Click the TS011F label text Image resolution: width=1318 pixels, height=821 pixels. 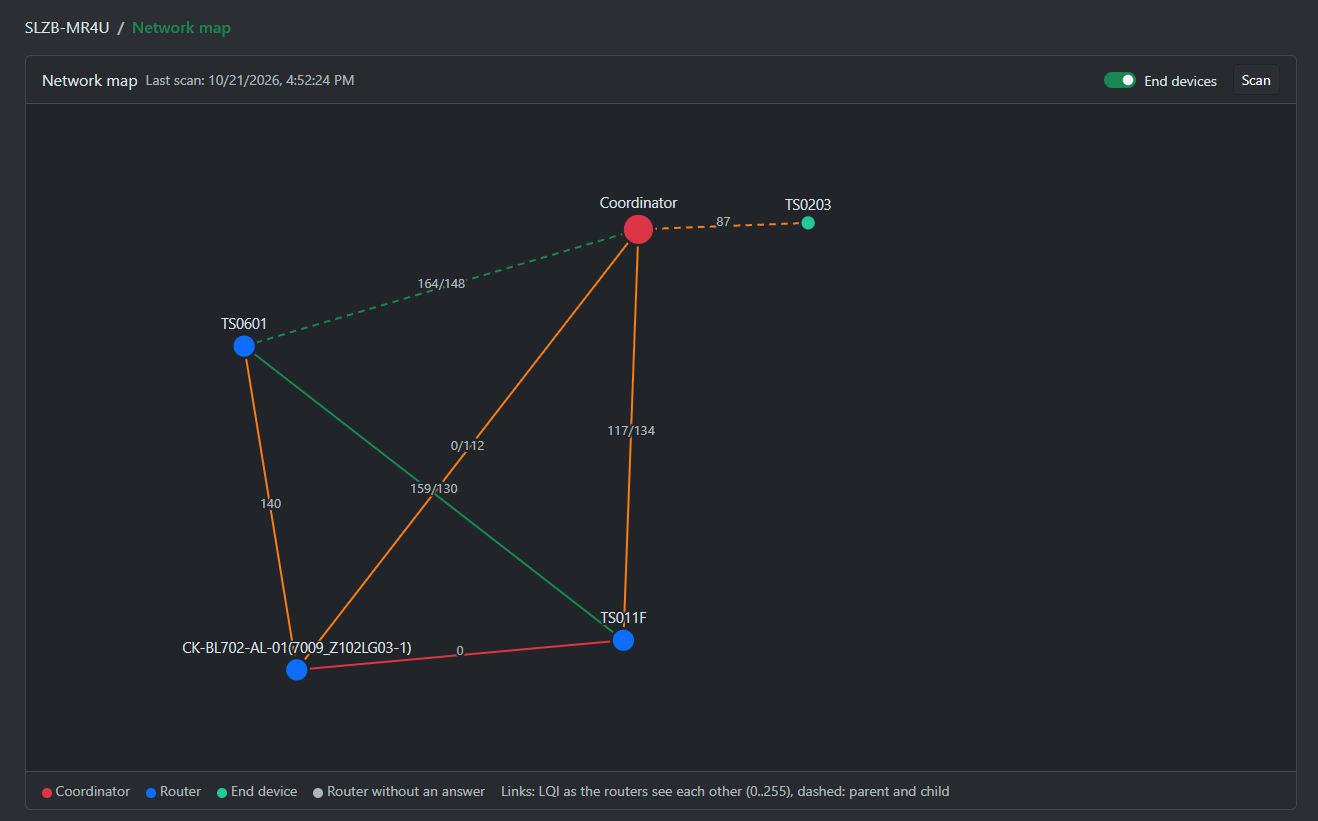click(x=623, y=617)
